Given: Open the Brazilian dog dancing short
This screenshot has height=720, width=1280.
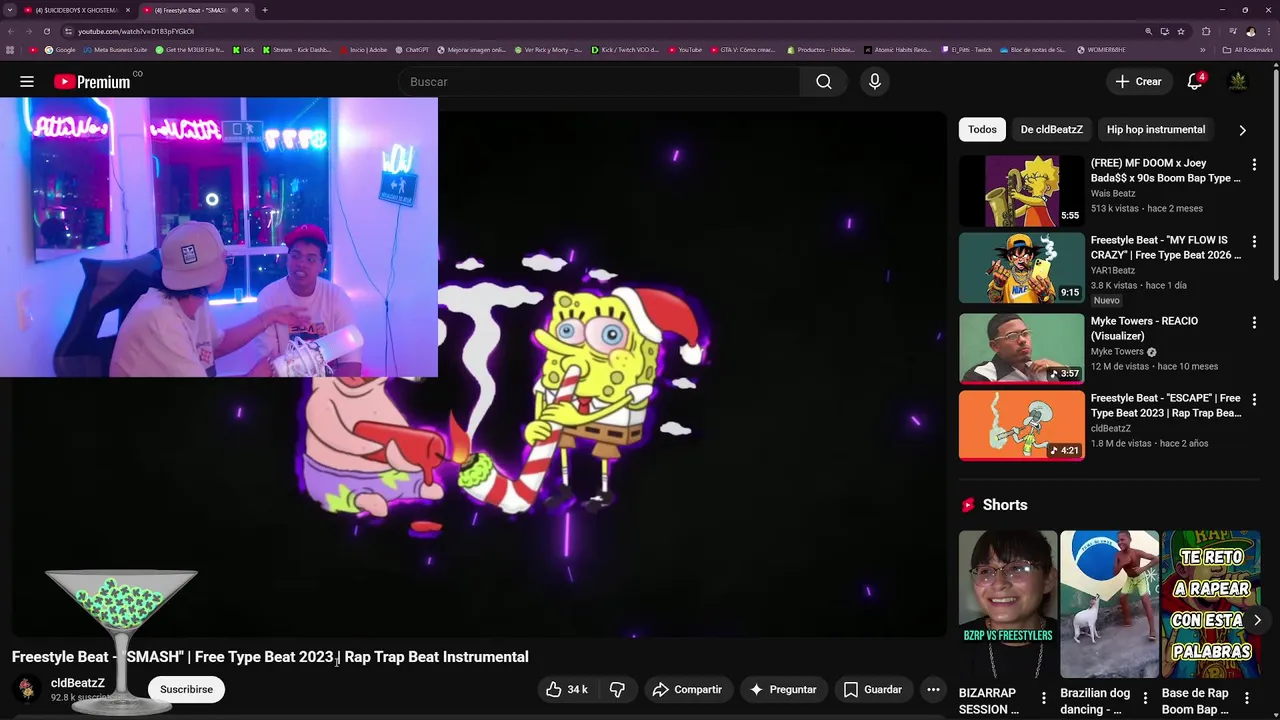Looking at the screenshot, I should point(1109,604).
